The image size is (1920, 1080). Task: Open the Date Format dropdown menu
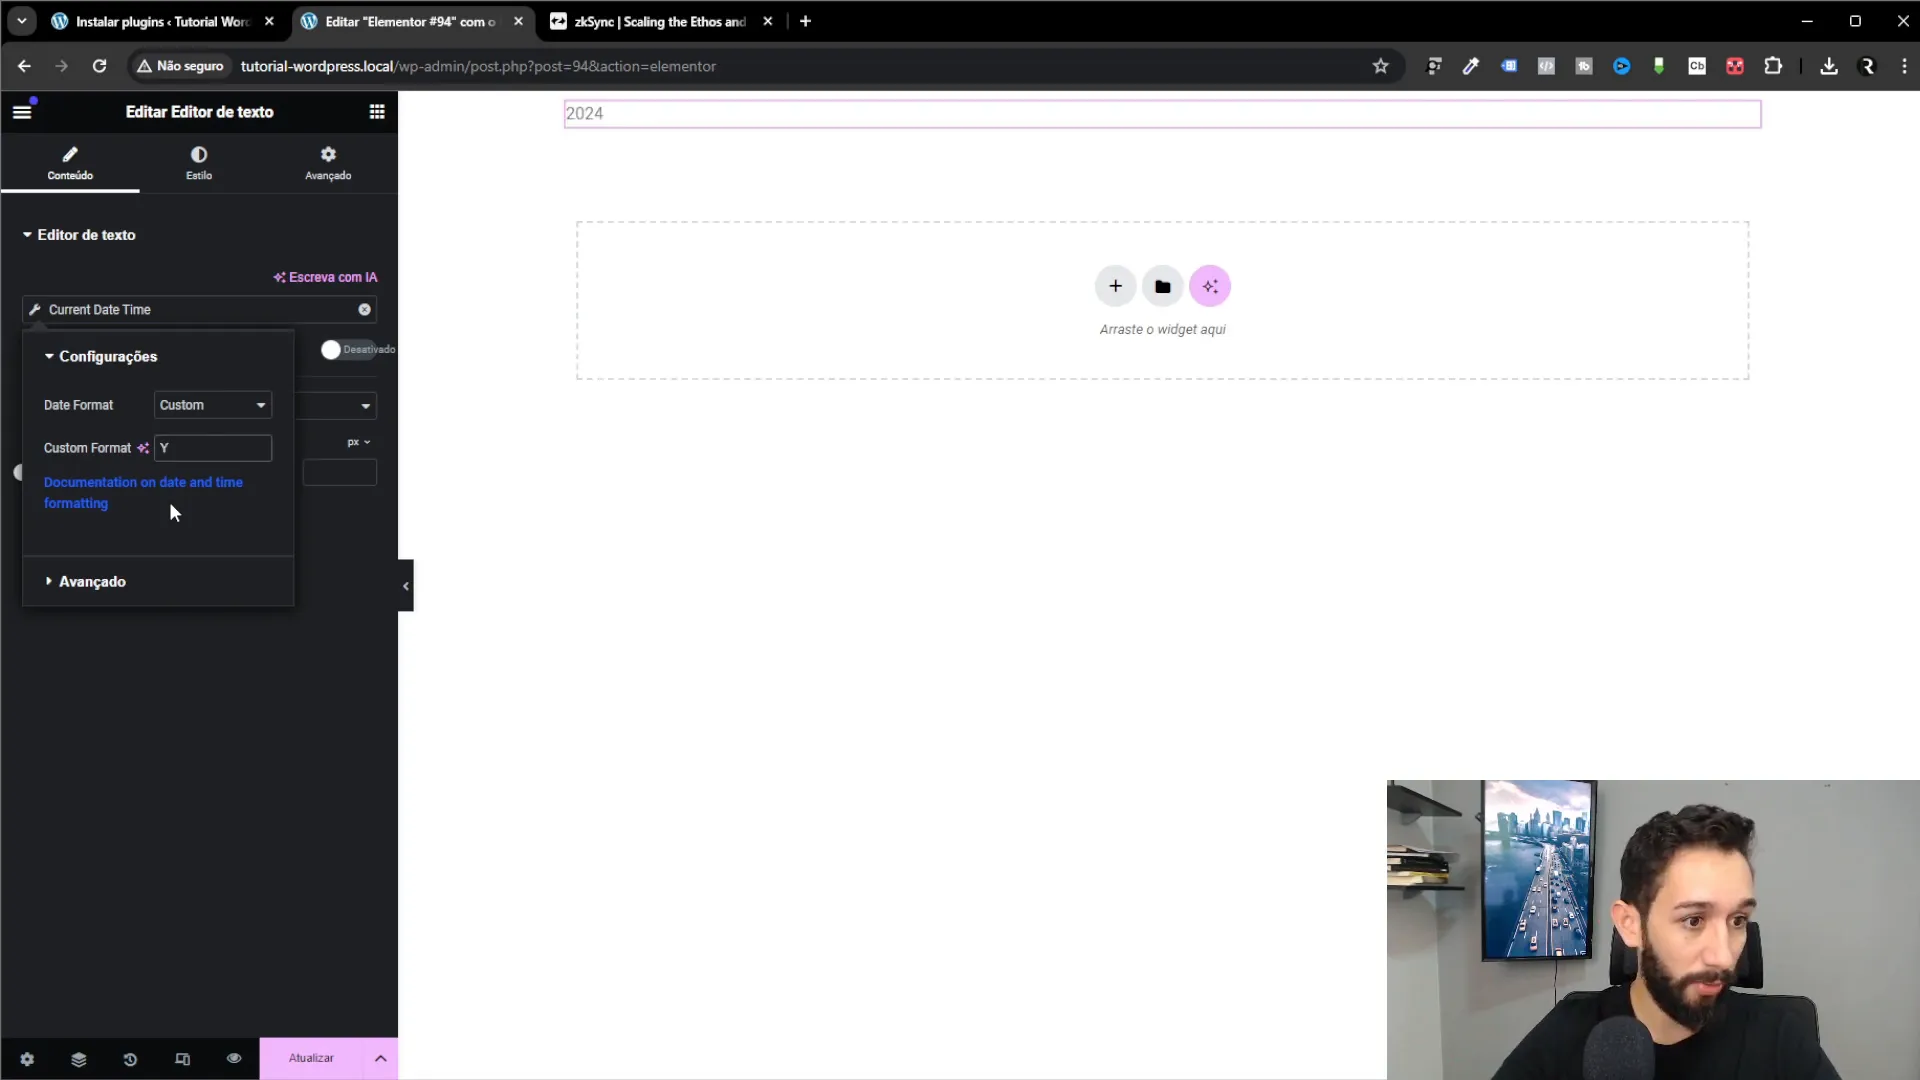click(x=211, y=404)
